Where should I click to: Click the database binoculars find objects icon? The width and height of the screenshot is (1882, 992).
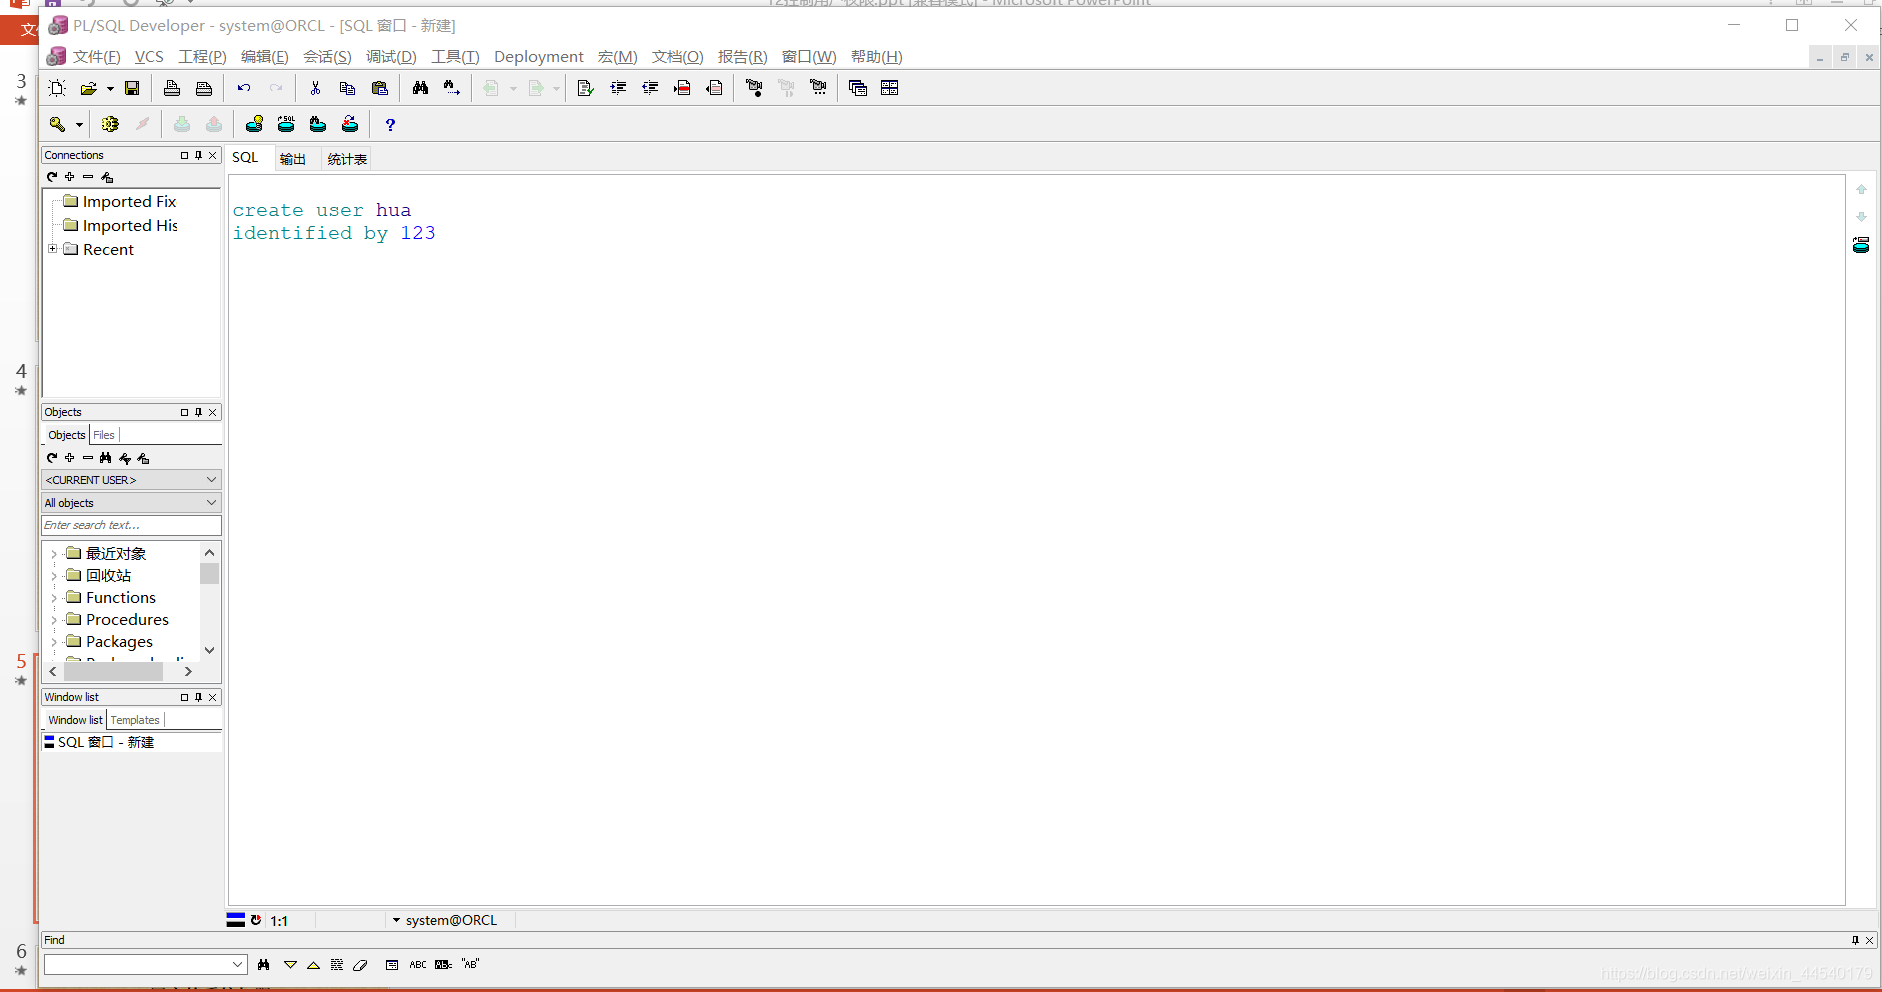pos(318,124)
